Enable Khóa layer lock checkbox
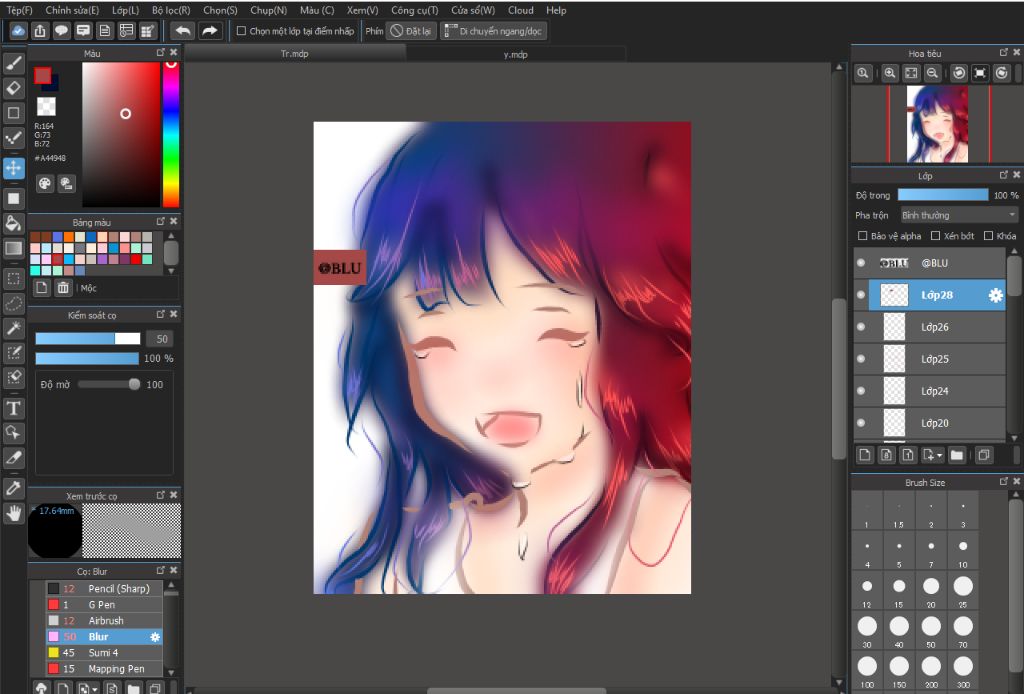 pyautogui.click(x=988, y=236)
